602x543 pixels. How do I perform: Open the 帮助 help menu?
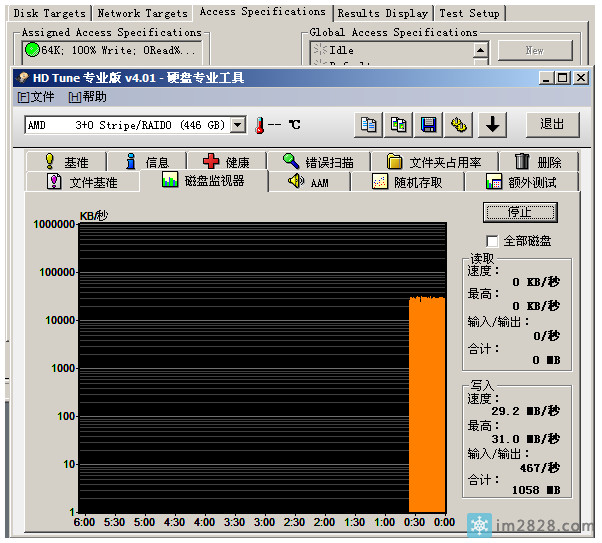pos(88,97)
